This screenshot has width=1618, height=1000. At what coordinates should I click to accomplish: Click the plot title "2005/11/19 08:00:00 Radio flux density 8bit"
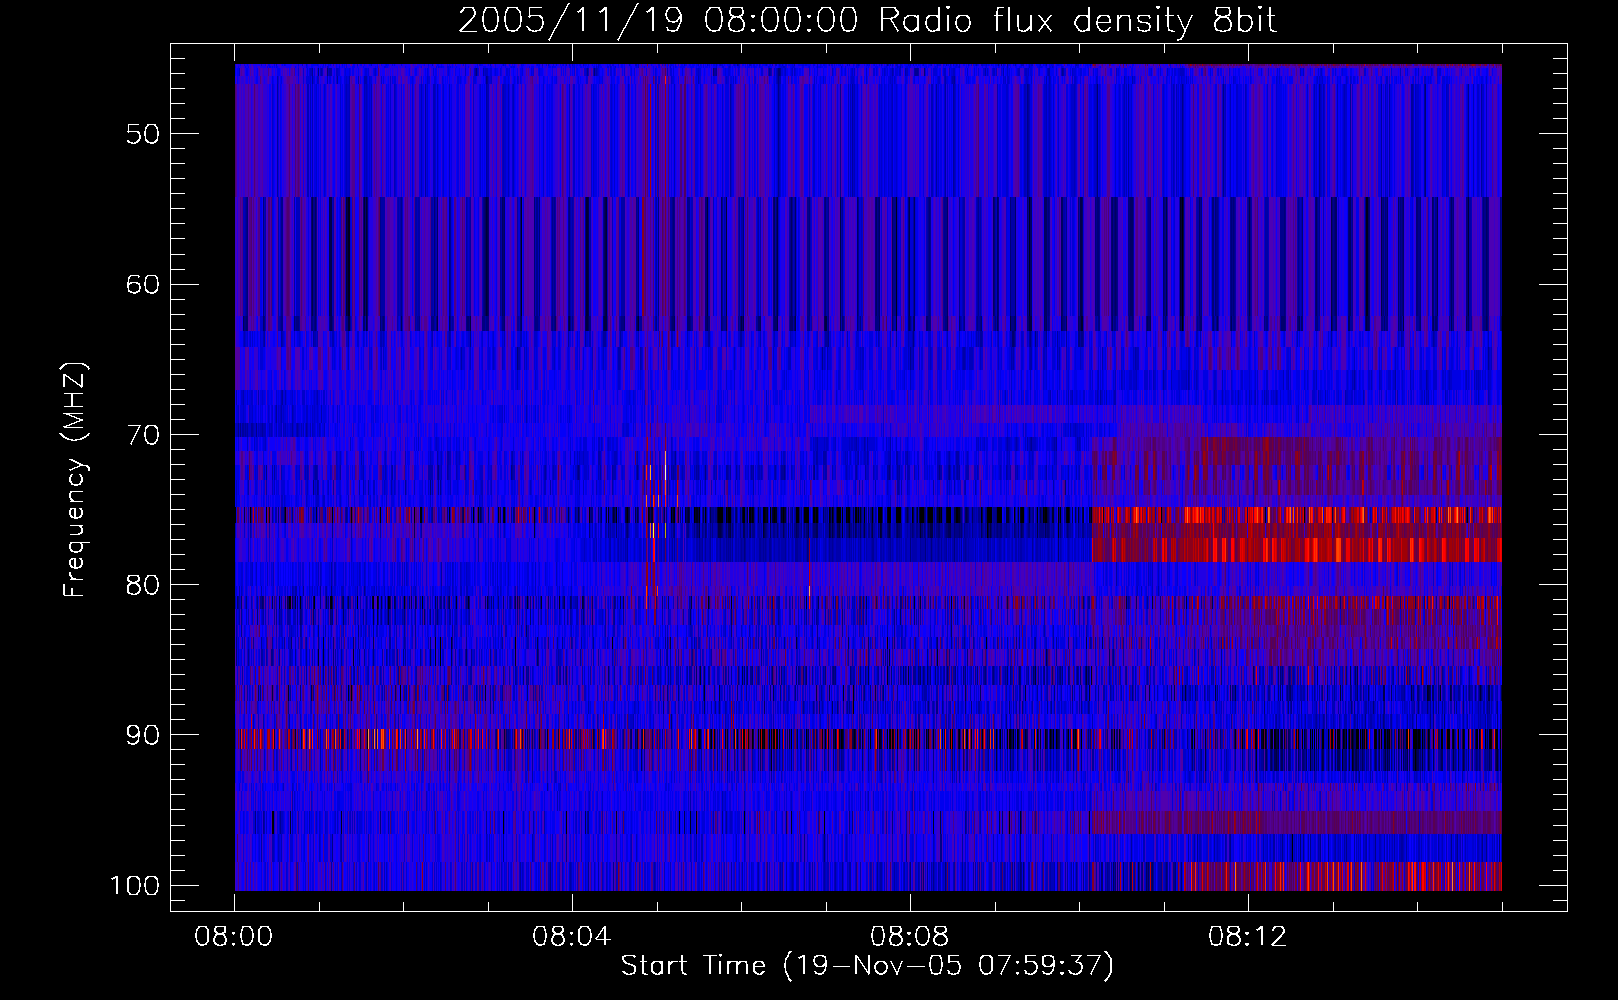[868, 21]
